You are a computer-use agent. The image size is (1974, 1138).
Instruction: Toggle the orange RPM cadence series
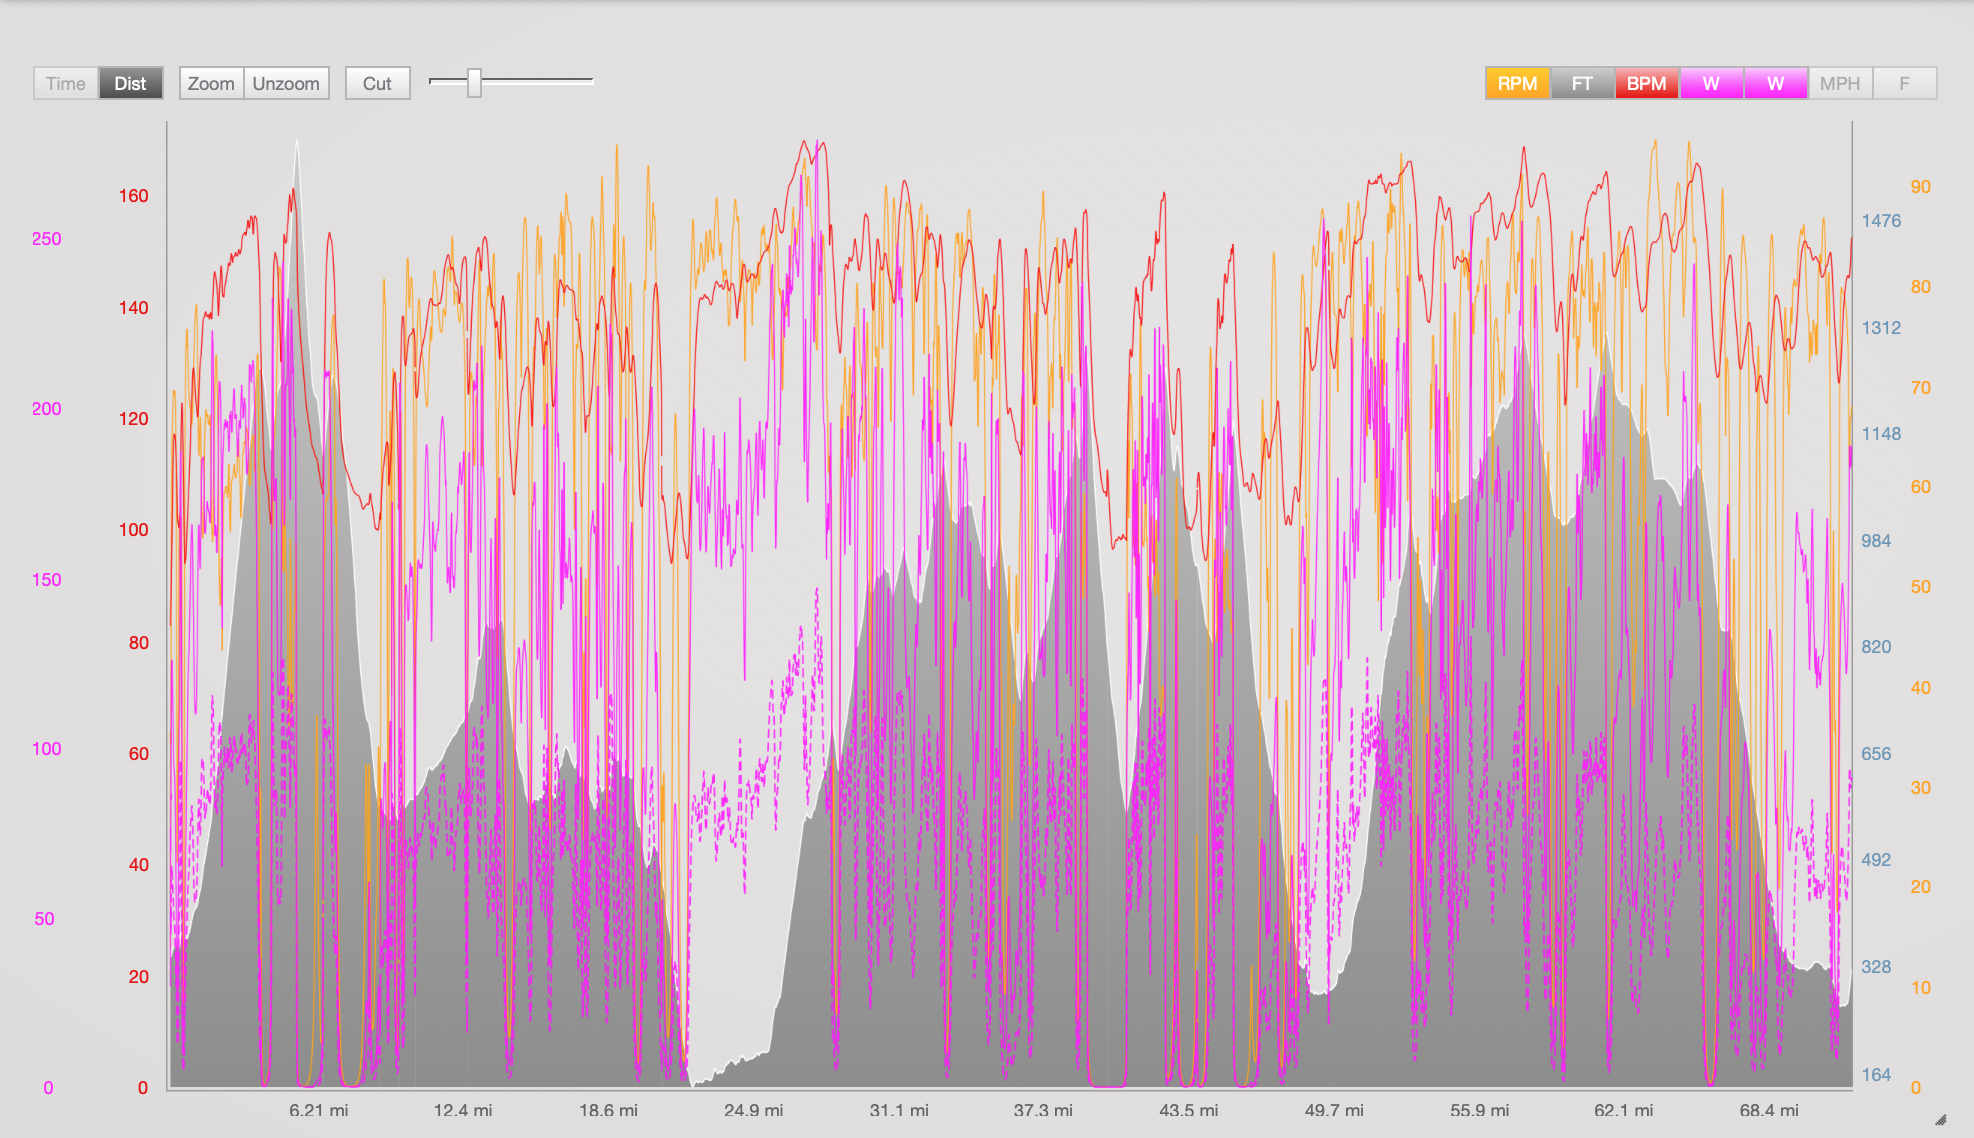1517,83
